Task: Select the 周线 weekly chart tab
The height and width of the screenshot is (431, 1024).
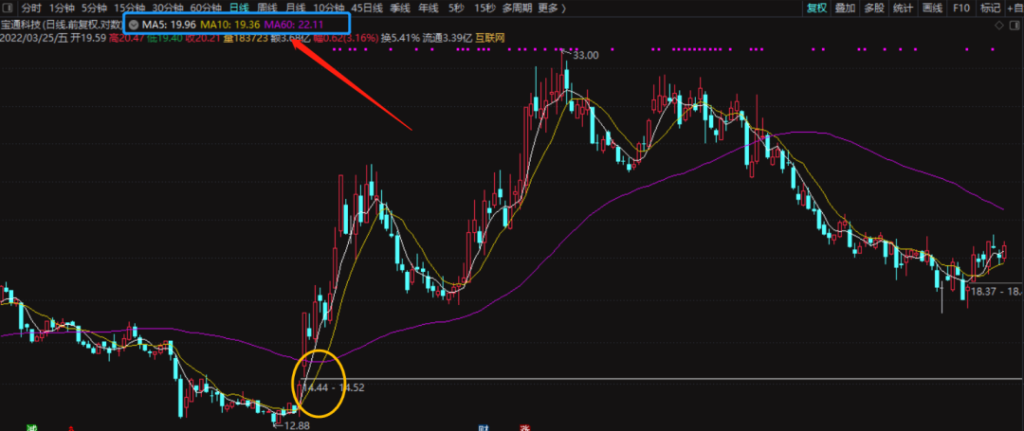Action: click(x=267, y=8)
